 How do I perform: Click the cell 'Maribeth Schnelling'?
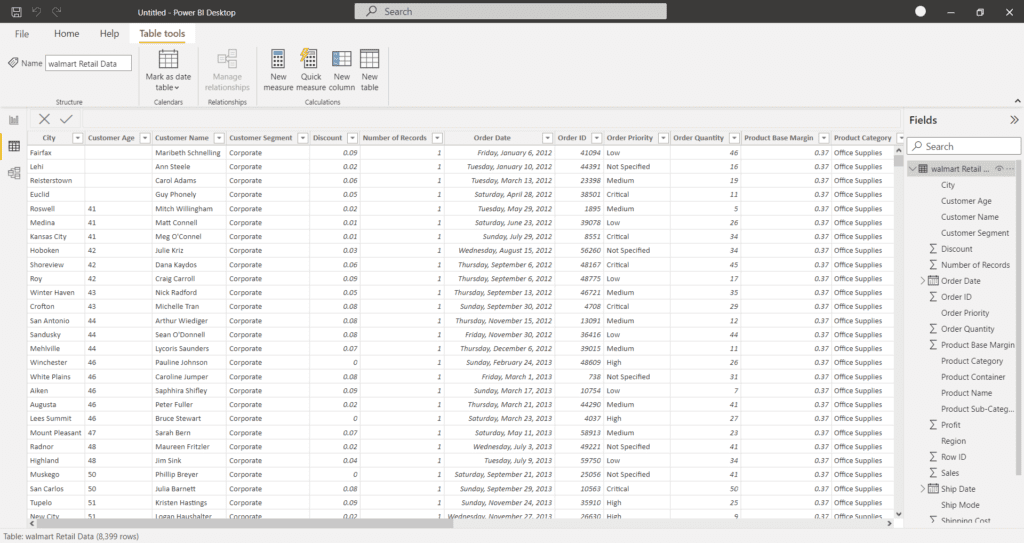(187, 152)
